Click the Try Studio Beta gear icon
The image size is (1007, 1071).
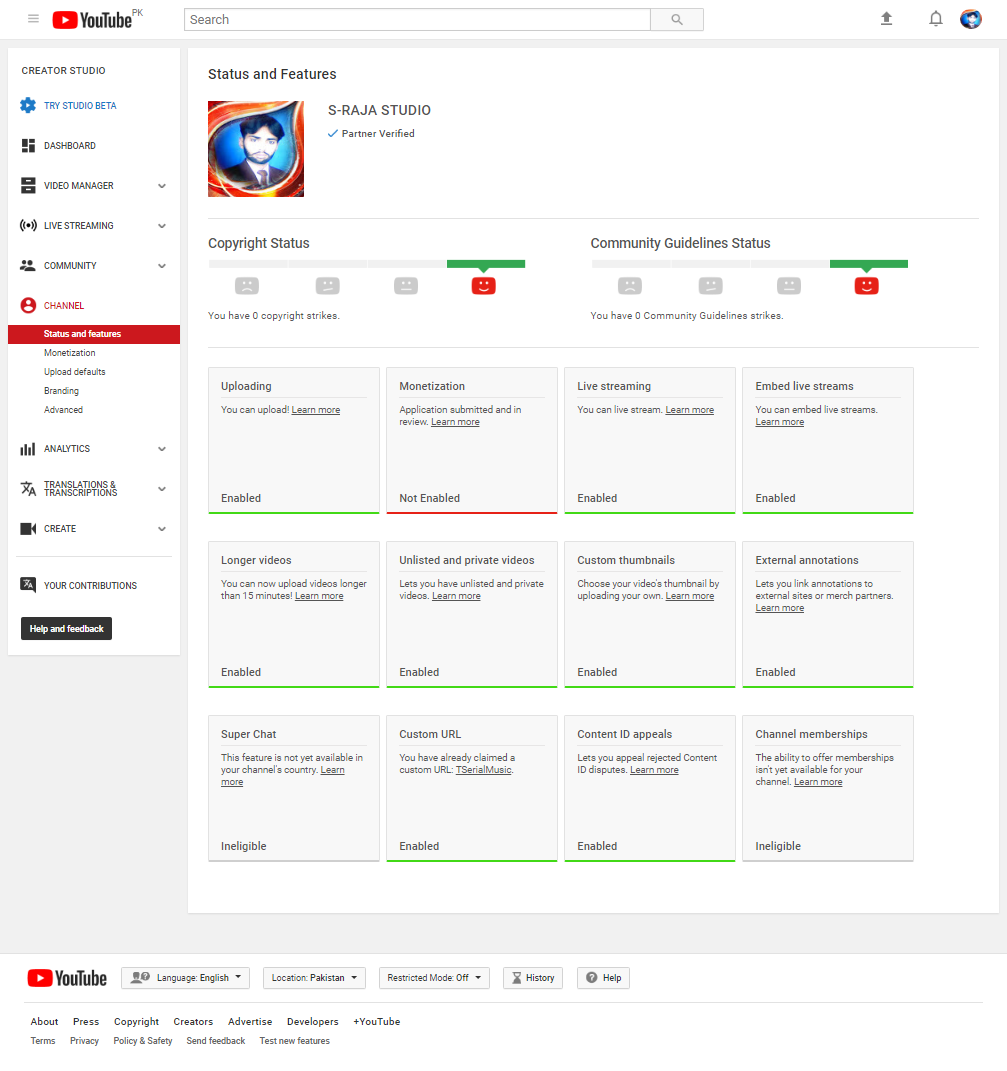click(x=28, y=105)
